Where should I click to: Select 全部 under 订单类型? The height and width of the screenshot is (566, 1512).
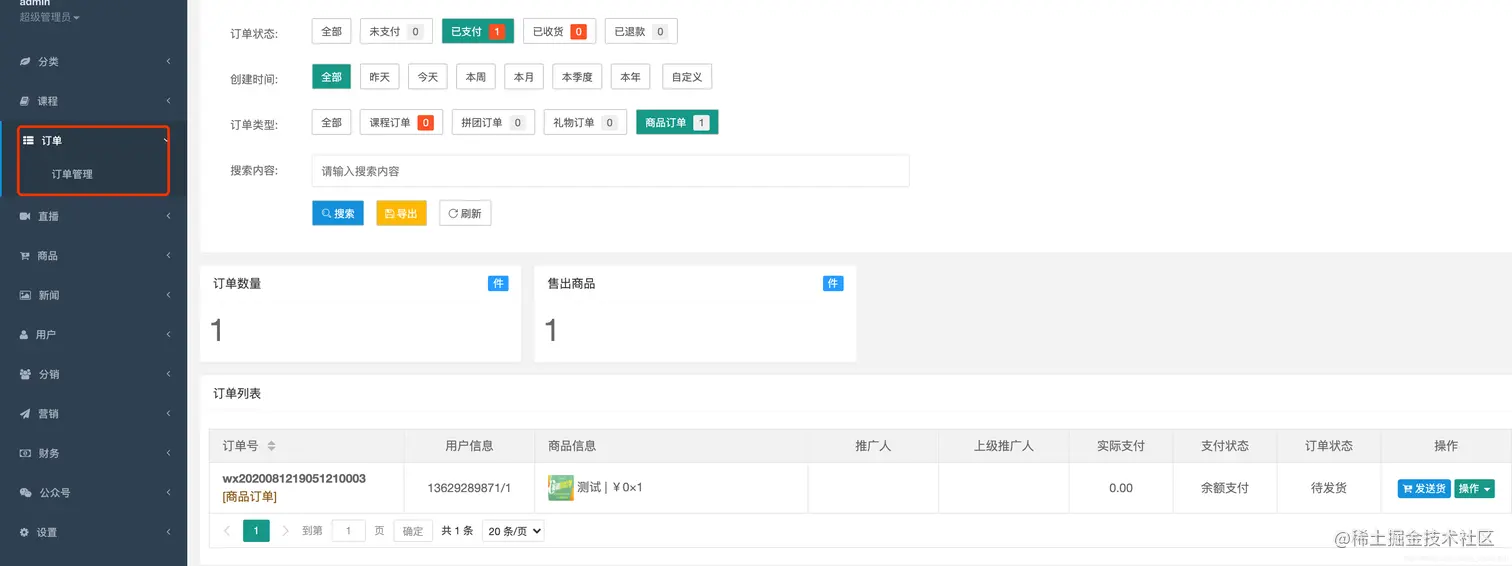tap(331, 123)
